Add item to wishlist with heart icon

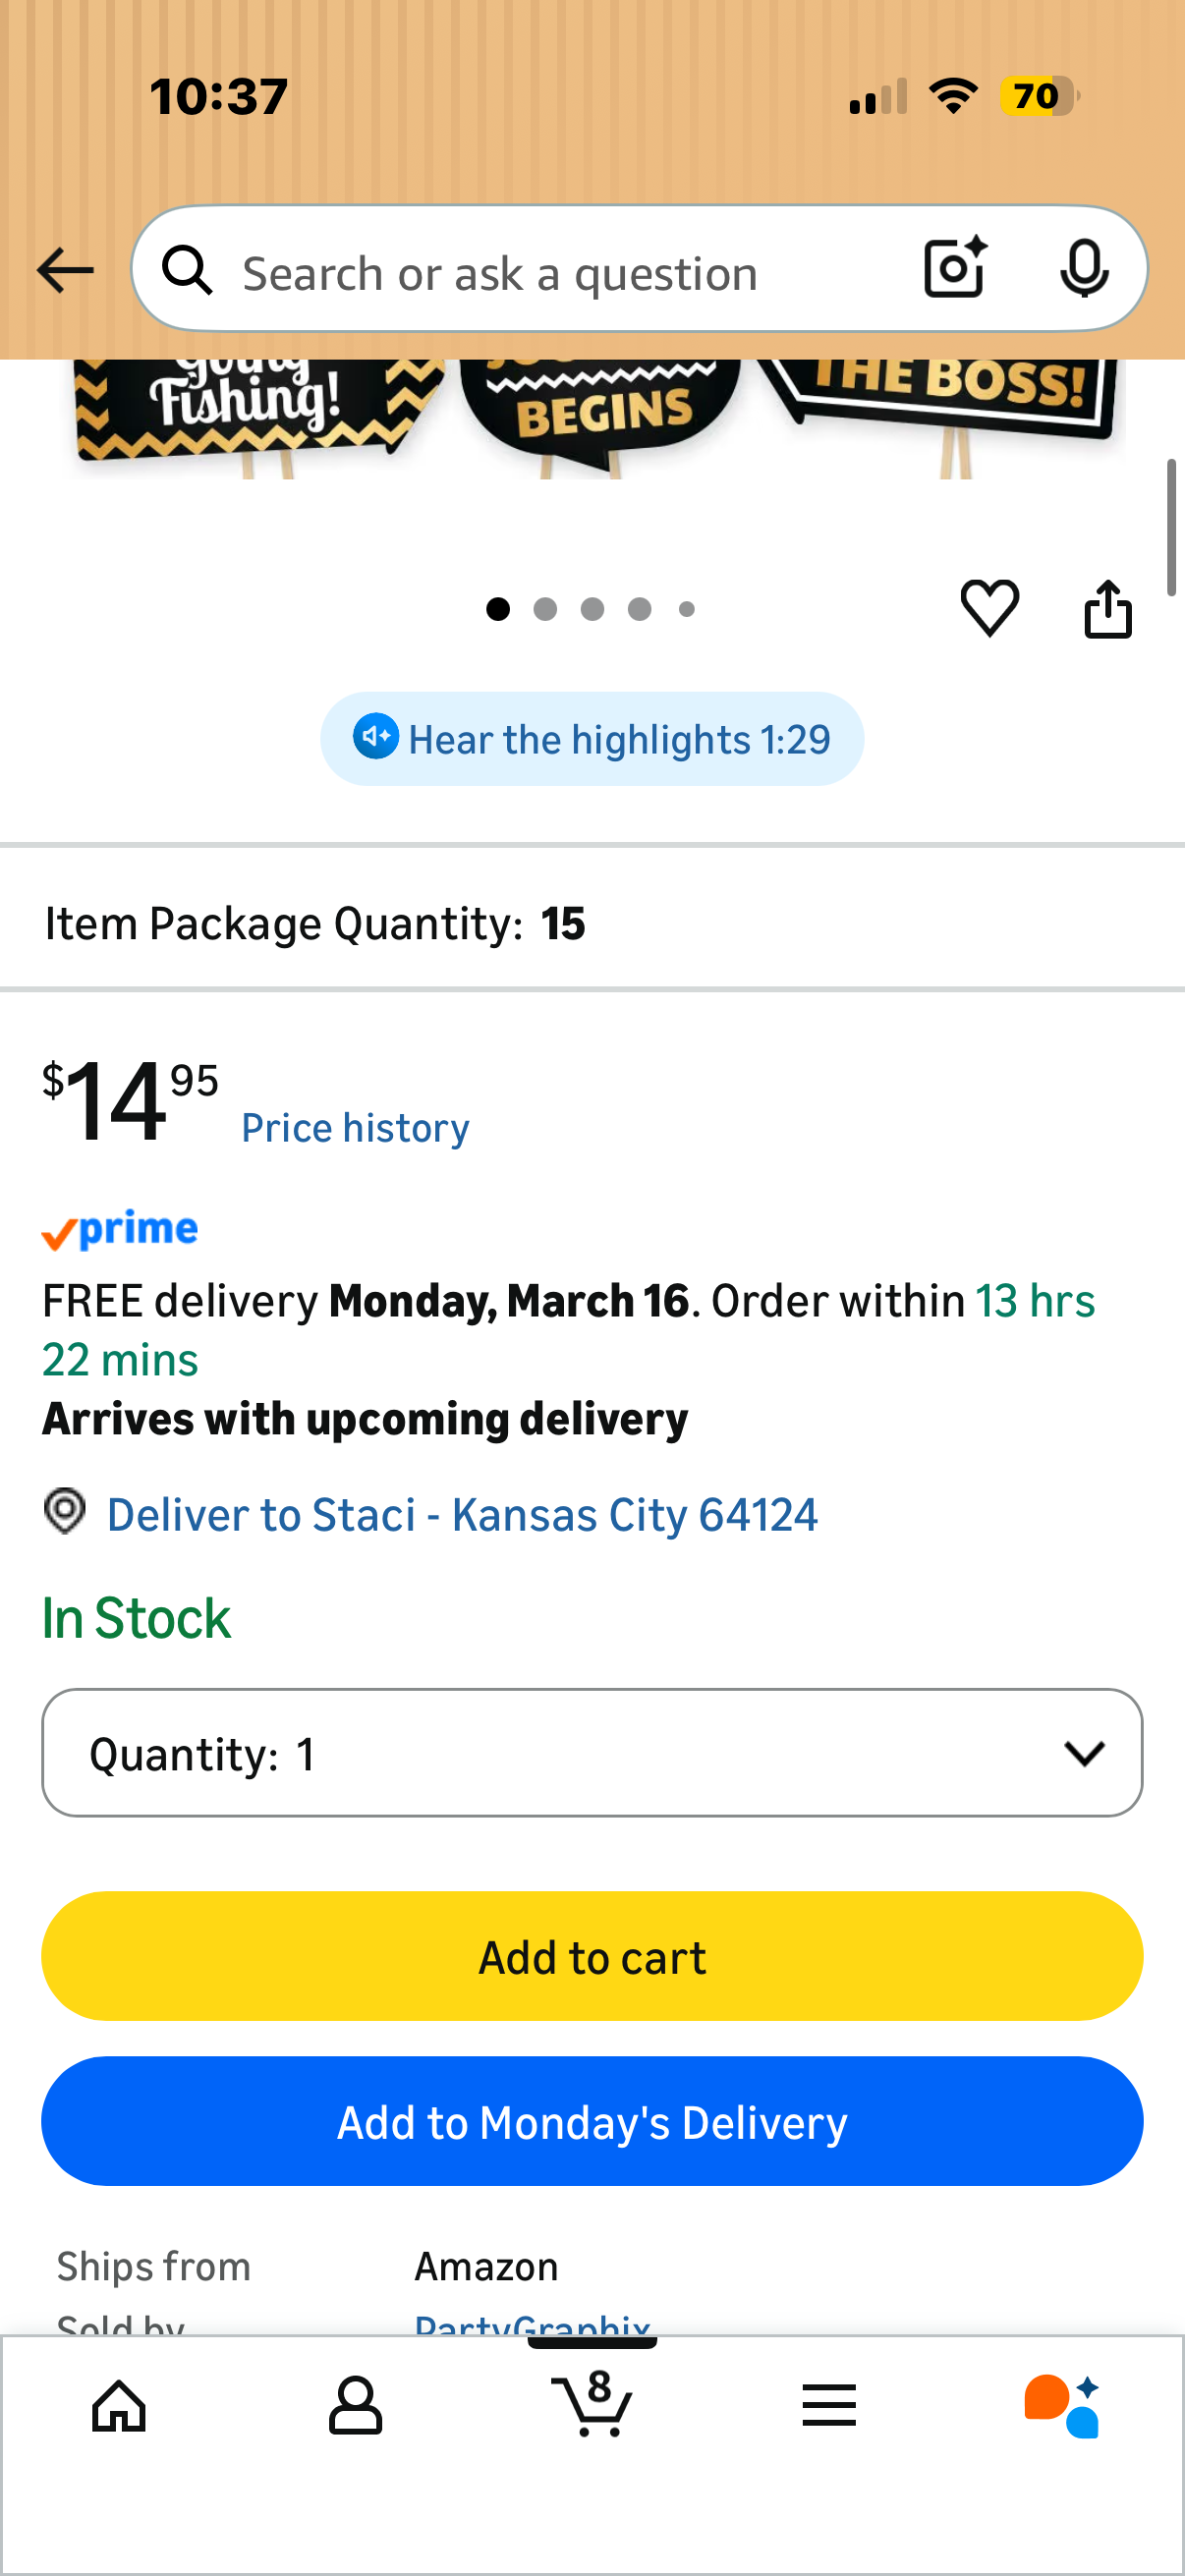[x=990, y=607]
